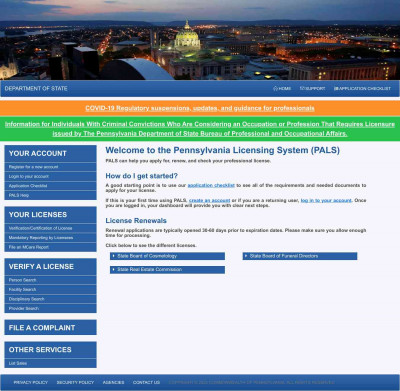
Task: Open Support in the top navigation bar
Action: point(312,88)
